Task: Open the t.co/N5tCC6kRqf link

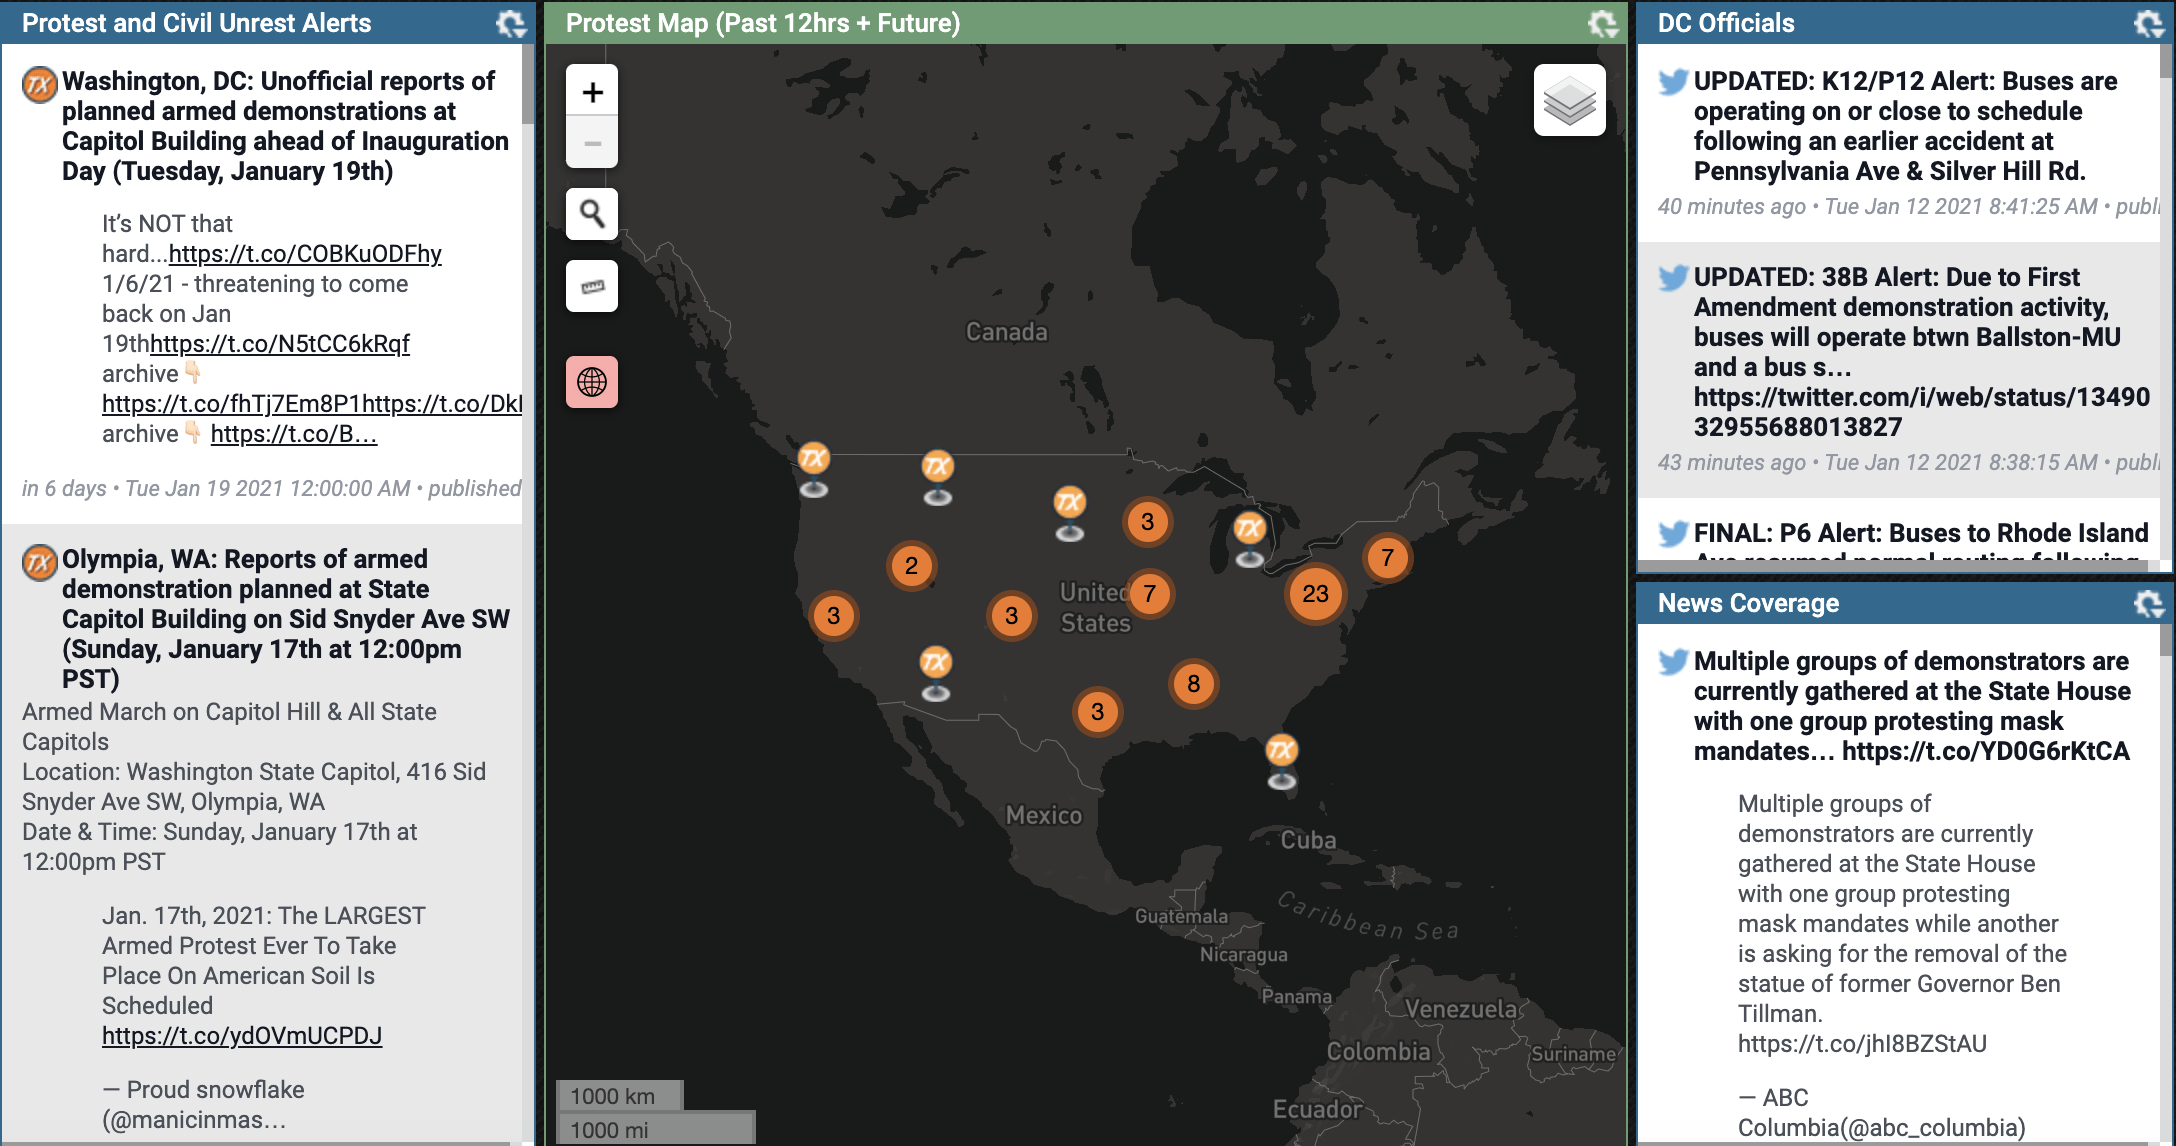Action: pyautogui.click(x=280, y=344)
